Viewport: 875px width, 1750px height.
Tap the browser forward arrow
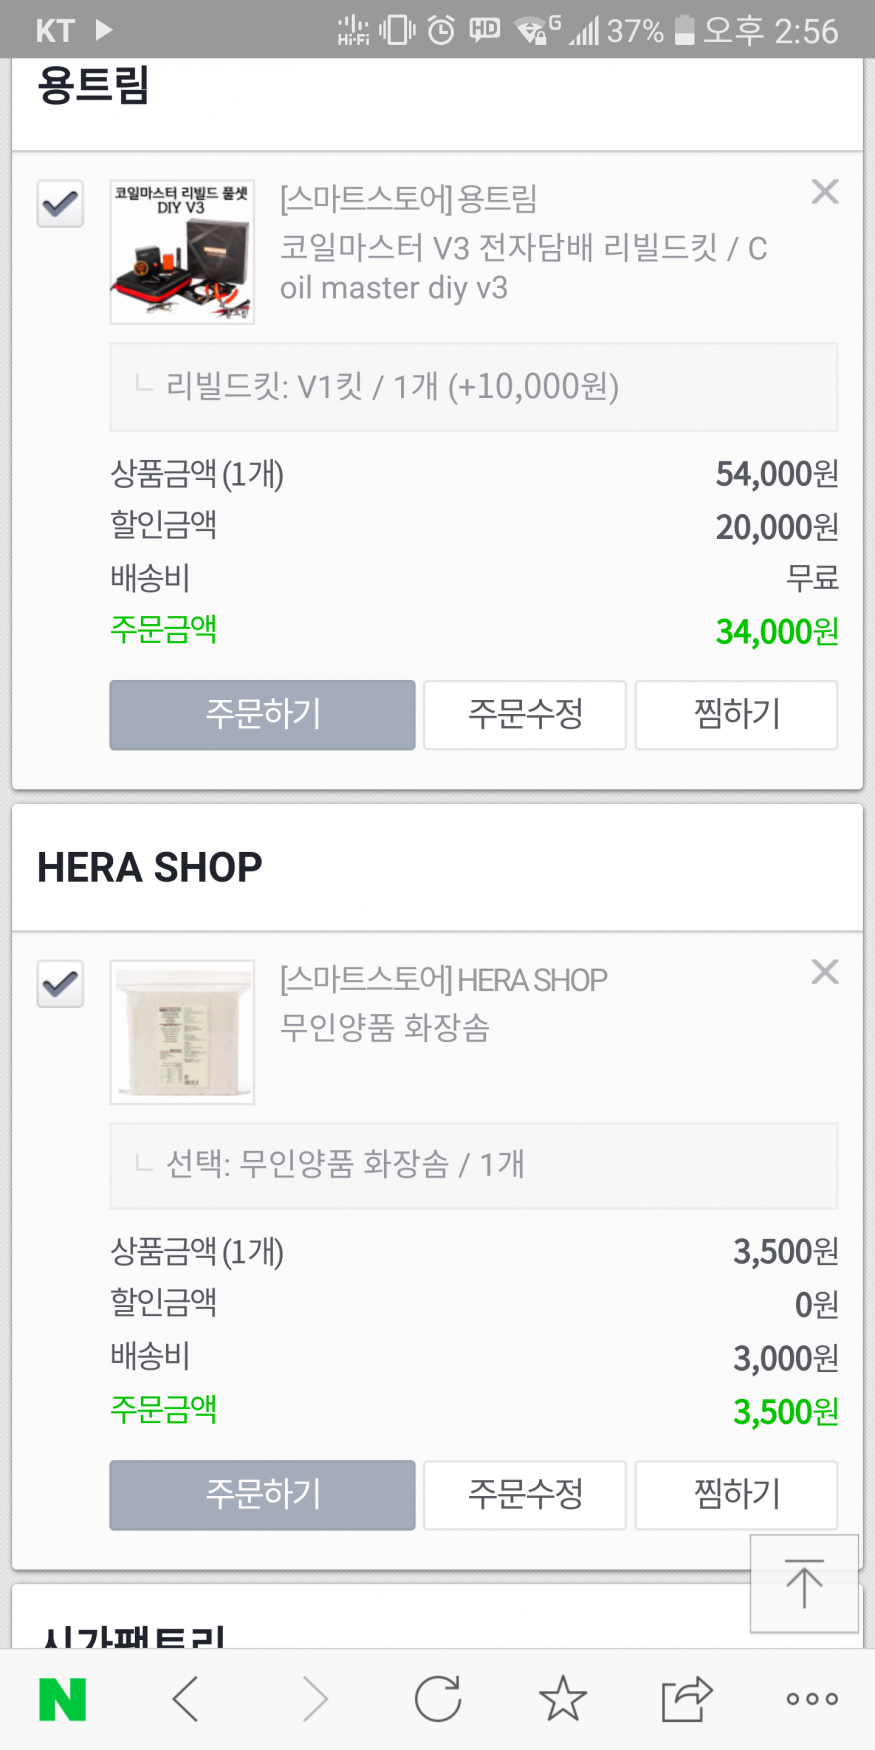click(315, 1699)
